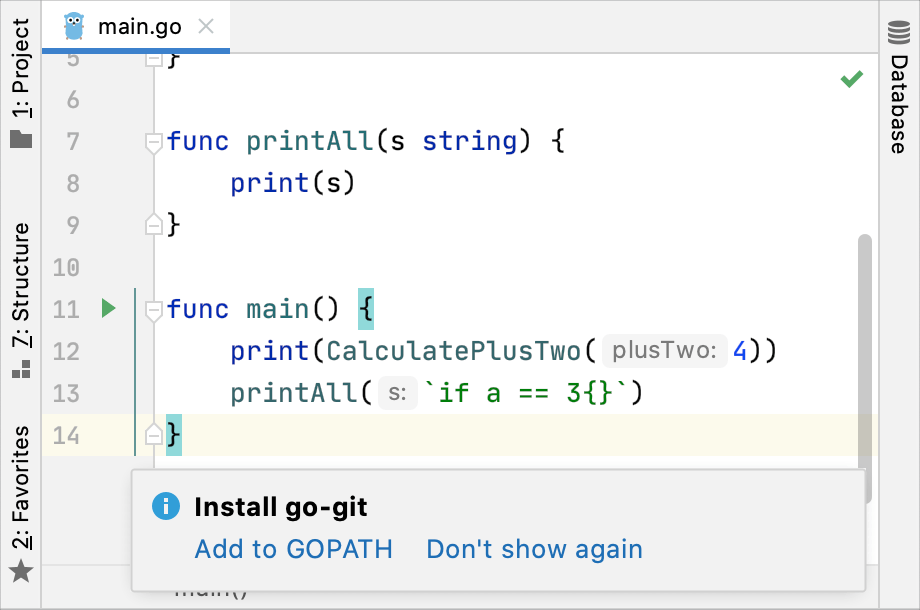Click line number 11 in the gutter

click(66, 309)
